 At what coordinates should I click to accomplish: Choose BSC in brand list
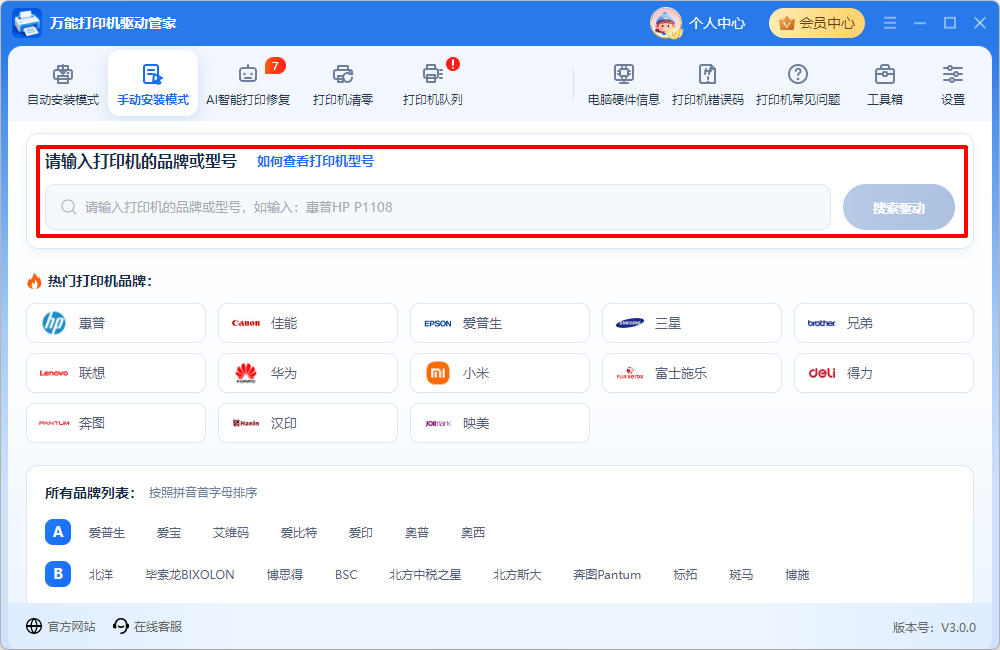[346, 575]
